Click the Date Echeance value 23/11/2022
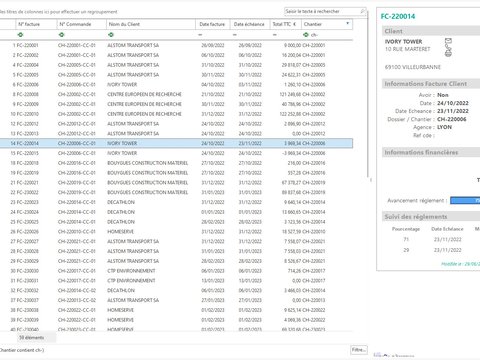Screen dimensions: 480x360 (453, 111)
